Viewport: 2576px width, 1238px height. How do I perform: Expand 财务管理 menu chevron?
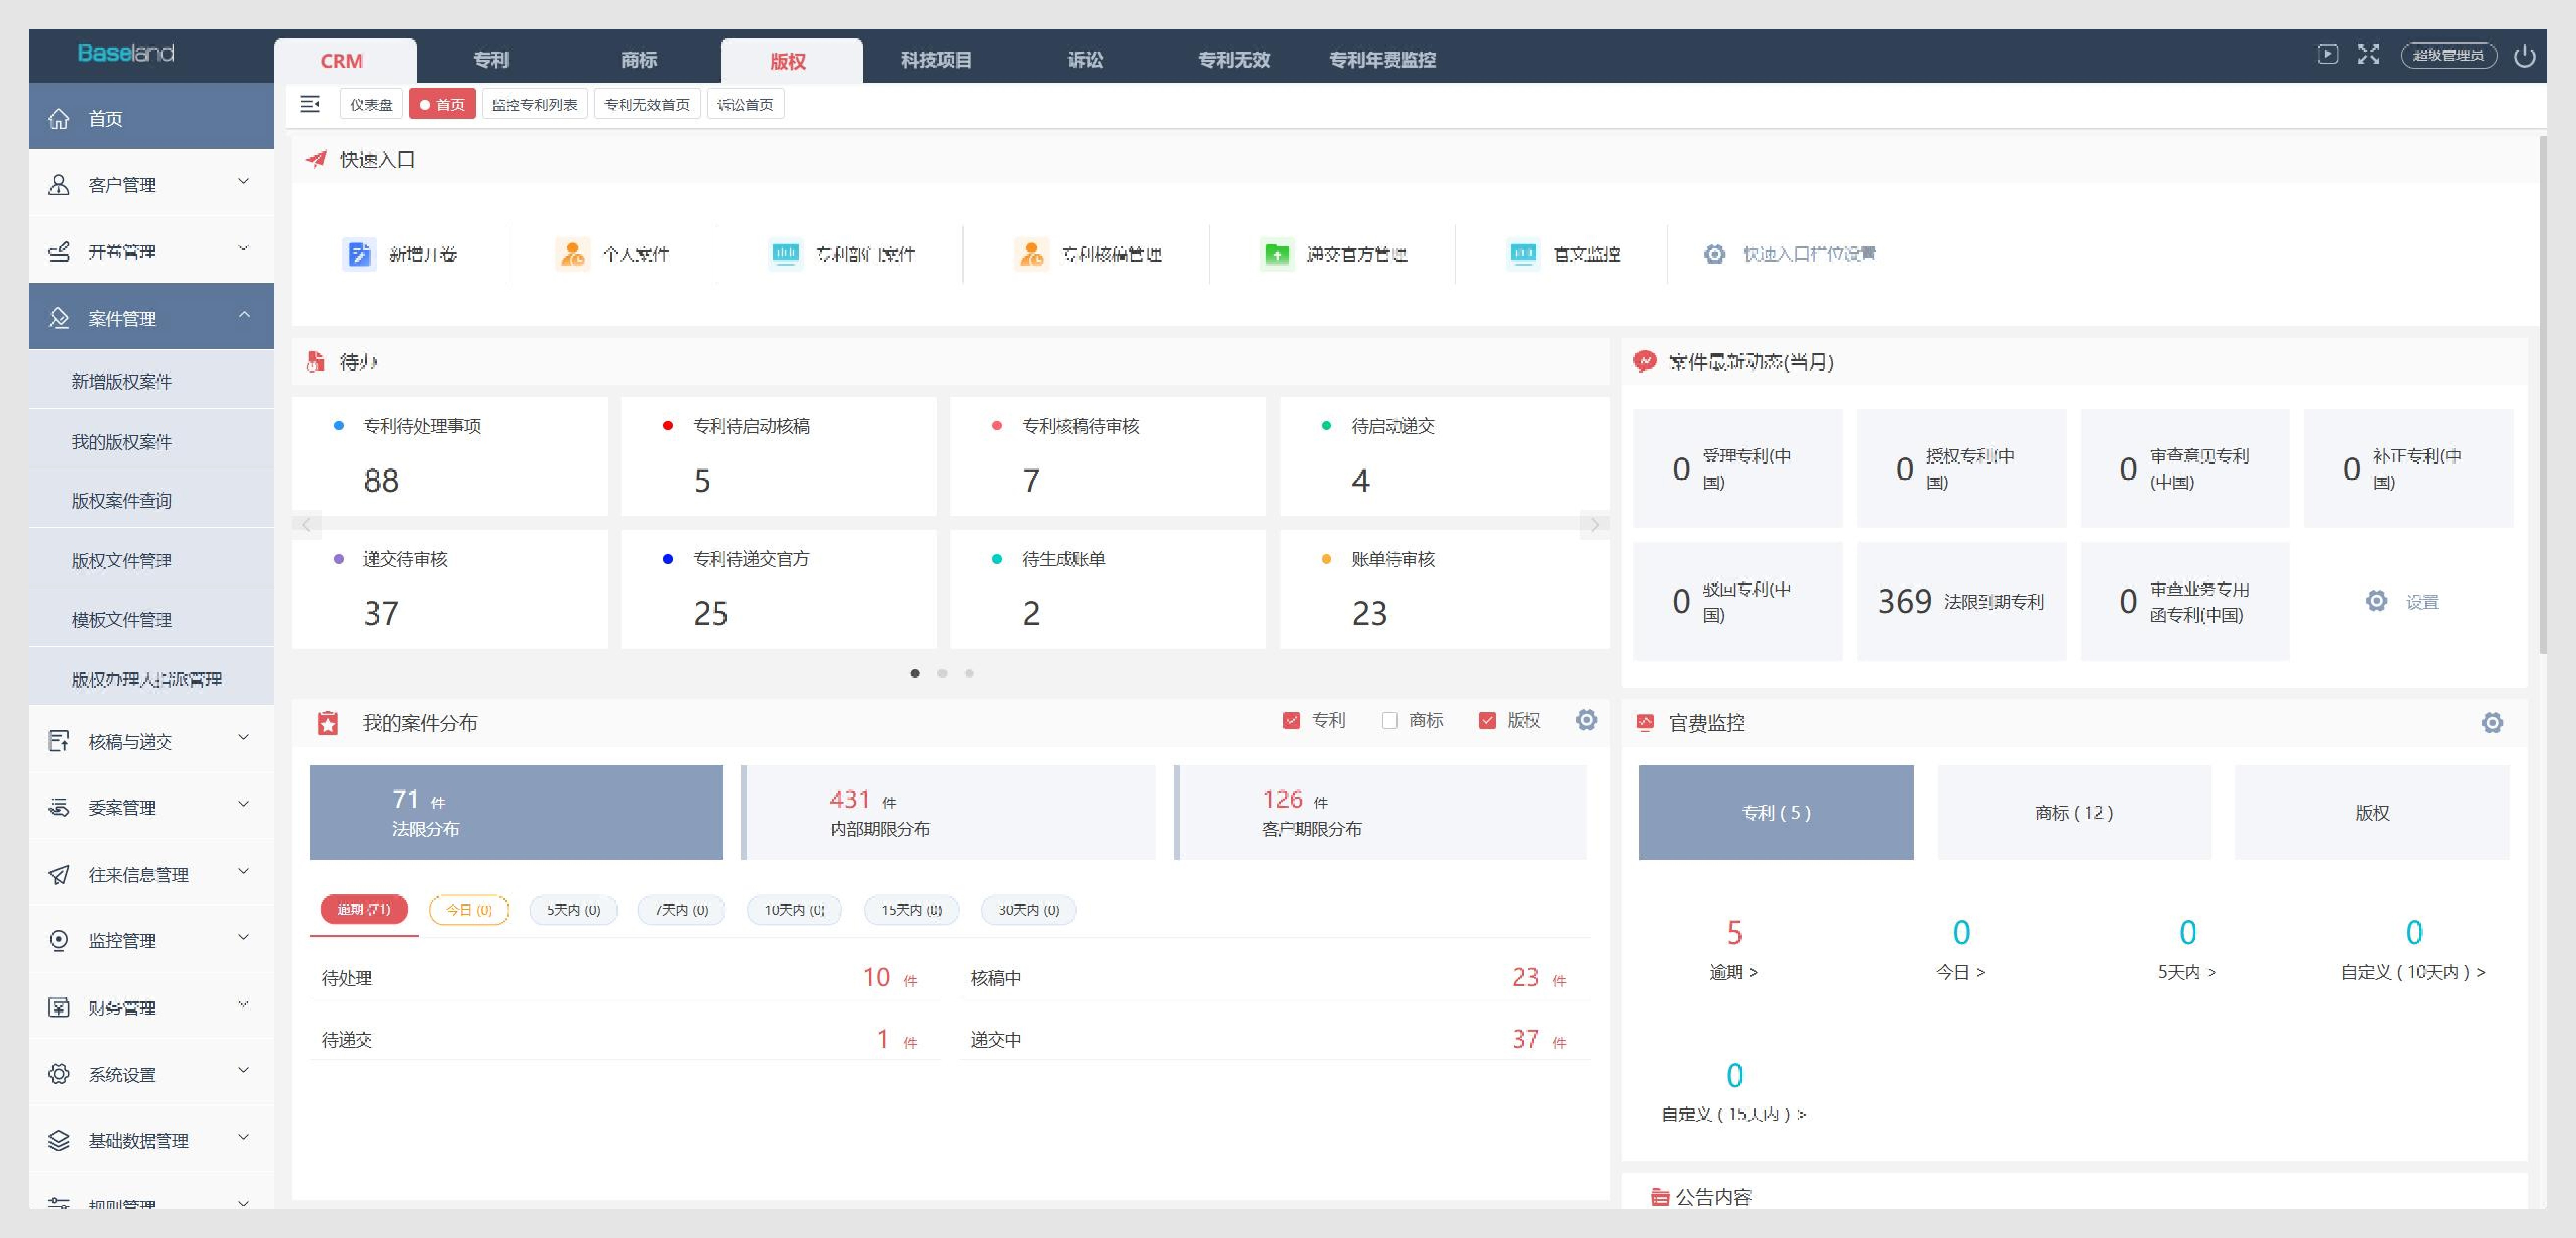[243, 1004]
